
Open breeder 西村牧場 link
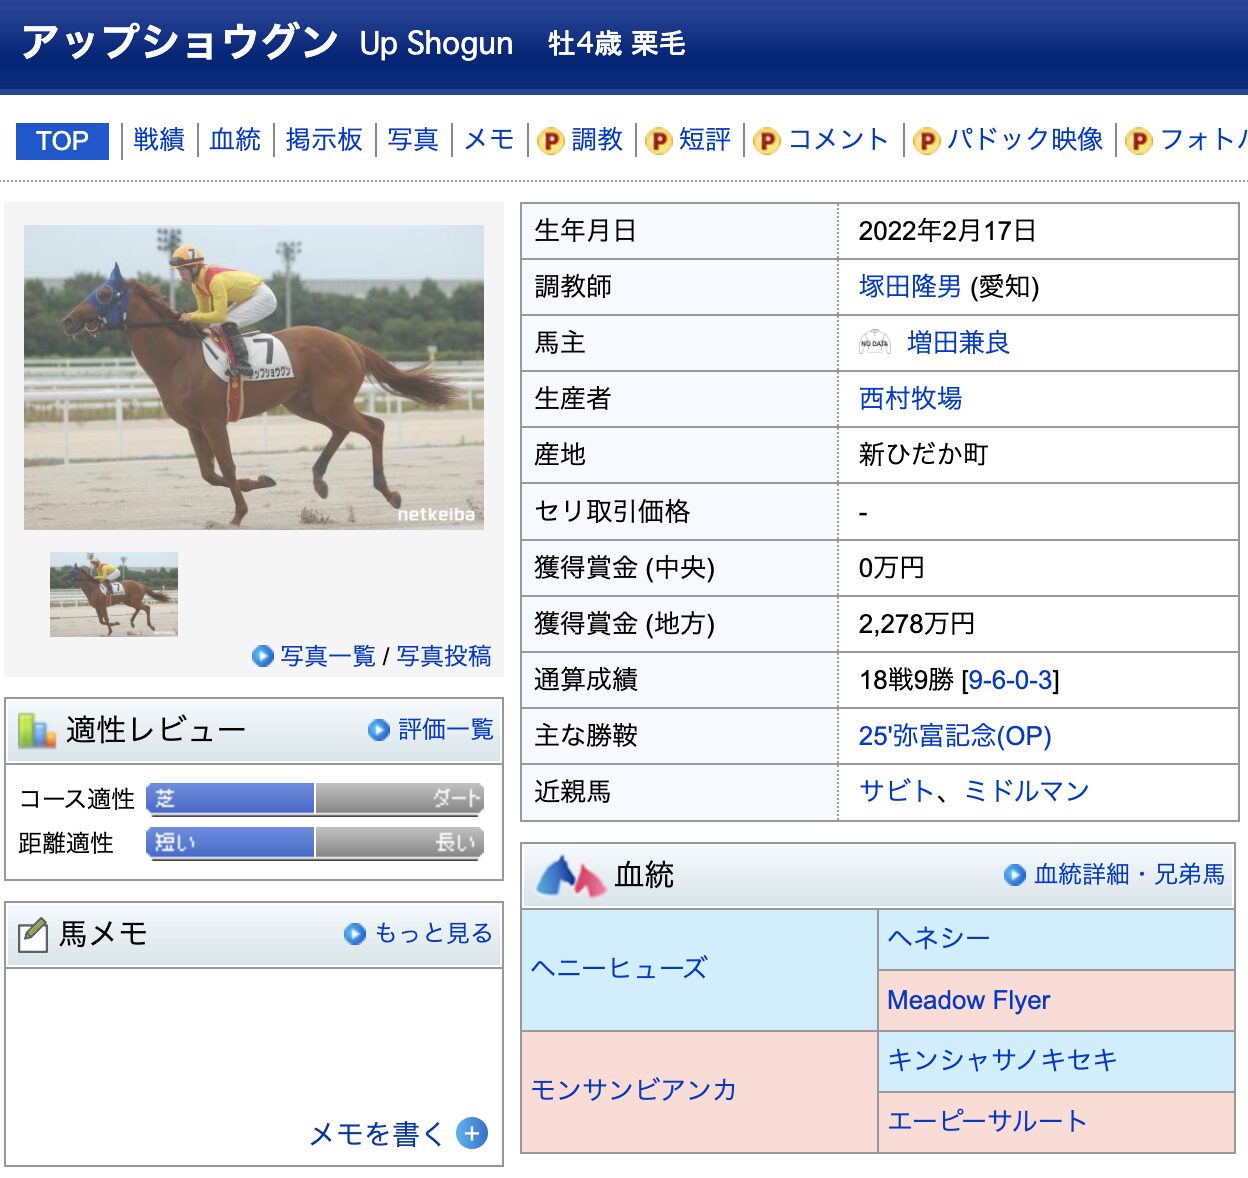910,399
